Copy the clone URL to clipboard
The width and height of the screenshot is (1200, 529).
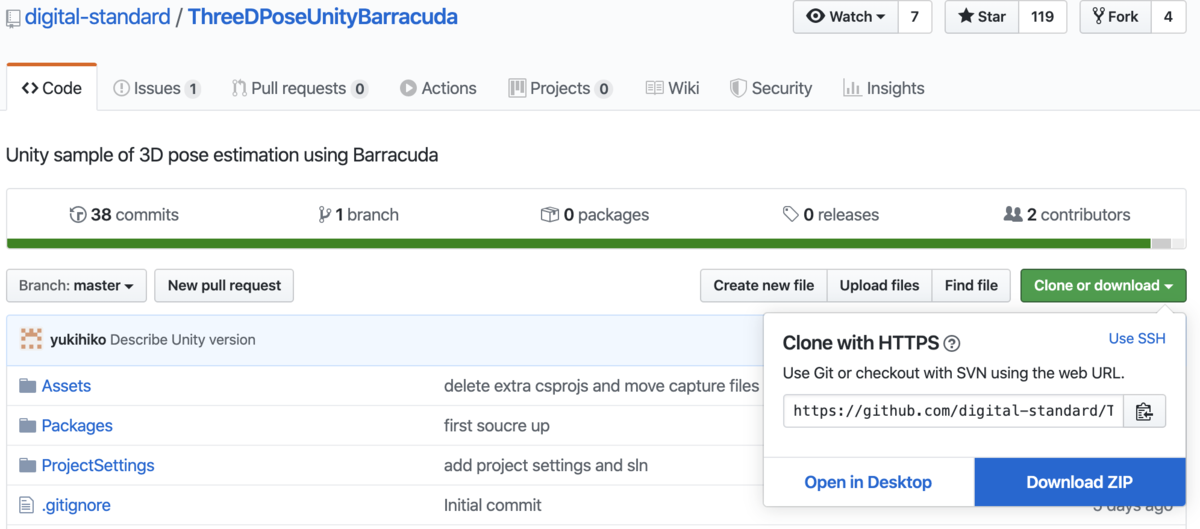point(1145,411)
